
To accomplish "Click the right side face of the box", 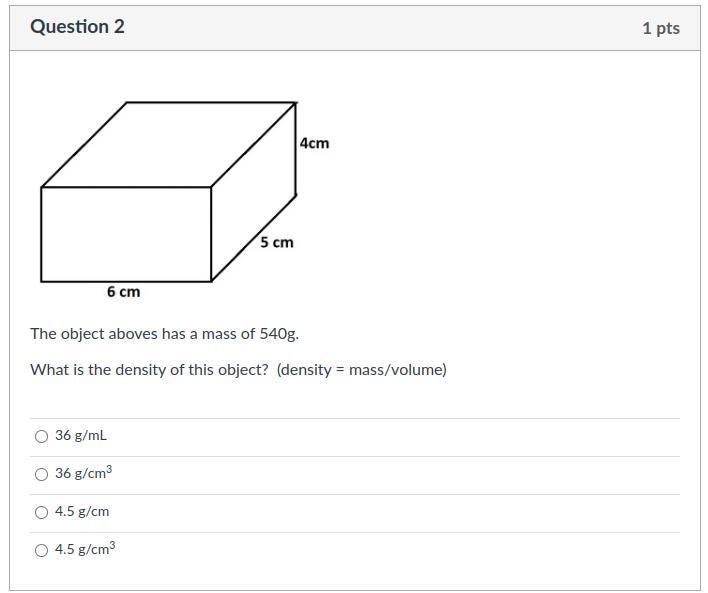I will [x=254, y=192].
